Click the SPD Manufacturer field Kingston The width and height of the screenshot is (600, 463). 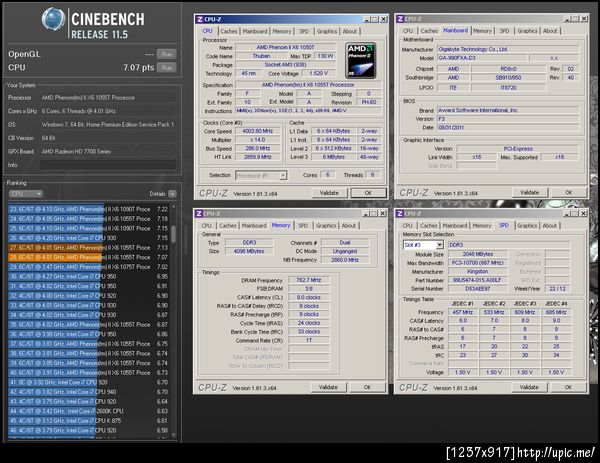478,271
